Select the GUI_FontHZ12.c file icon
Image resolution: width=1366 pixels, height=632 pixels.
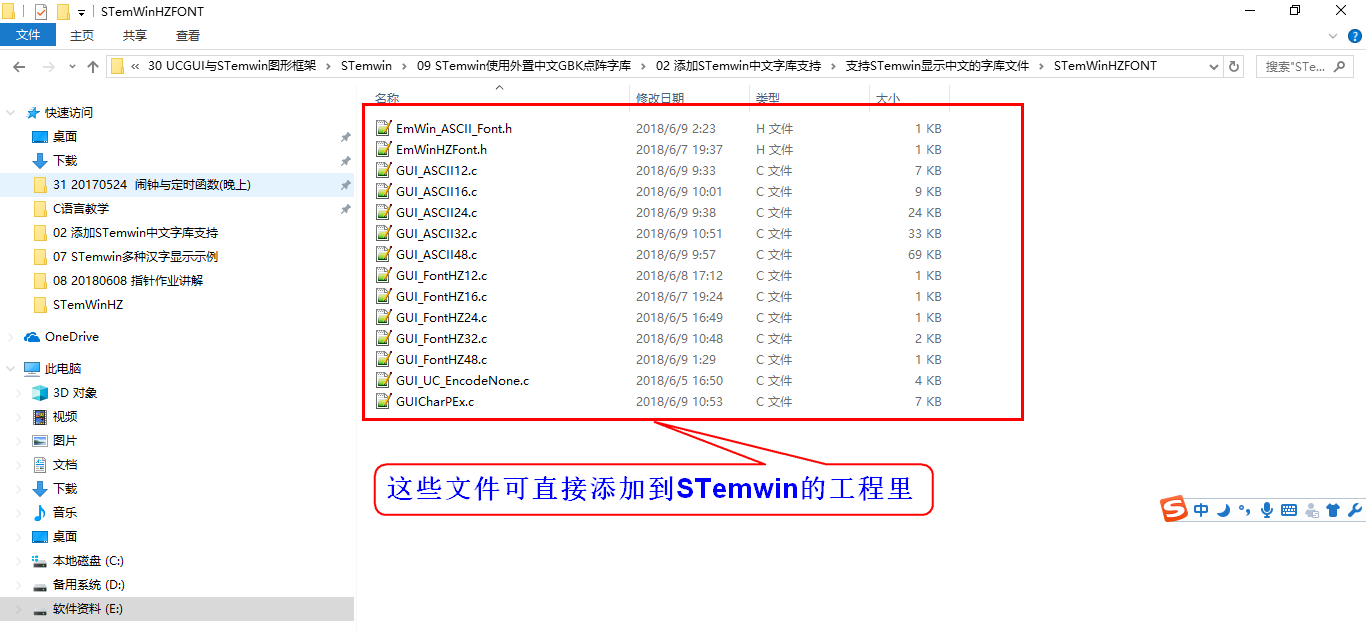(x=383, y=275)
